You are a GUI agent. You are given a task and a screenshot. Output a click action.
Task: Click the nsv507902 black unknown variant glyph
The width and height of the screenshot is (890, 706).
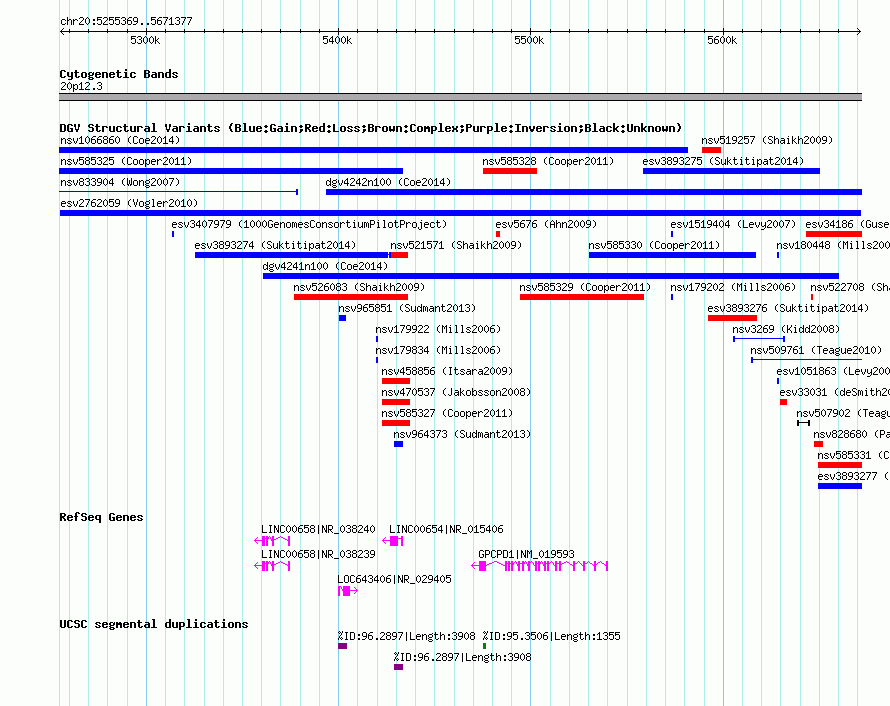803,423
